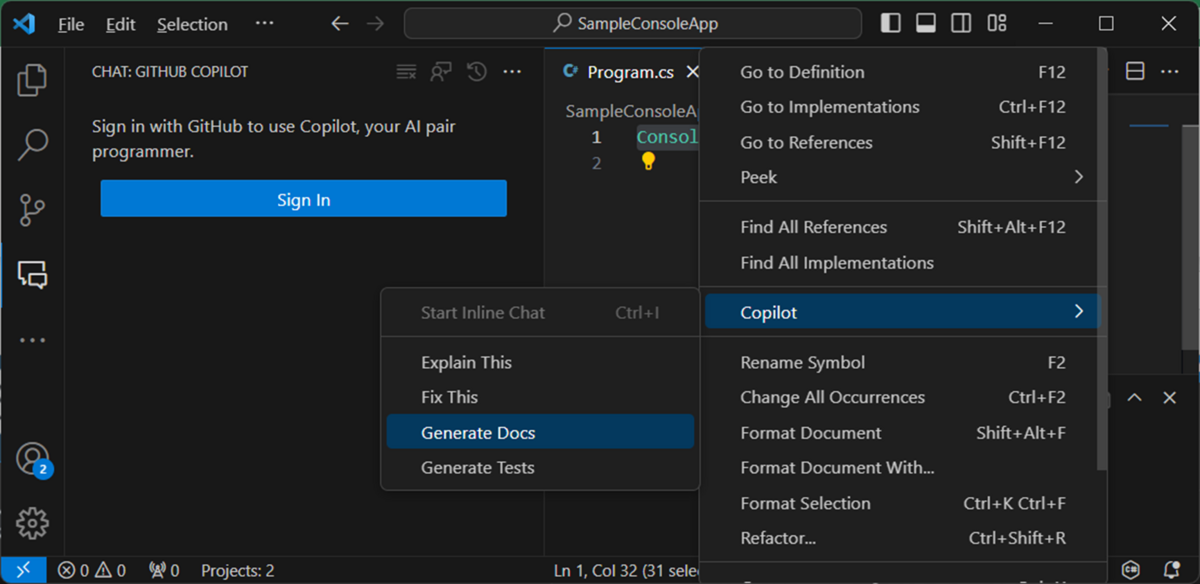The width and height of the screenshot is (1200, 584).
Task: Open the Manage gear menu
Action: (33, 522)
